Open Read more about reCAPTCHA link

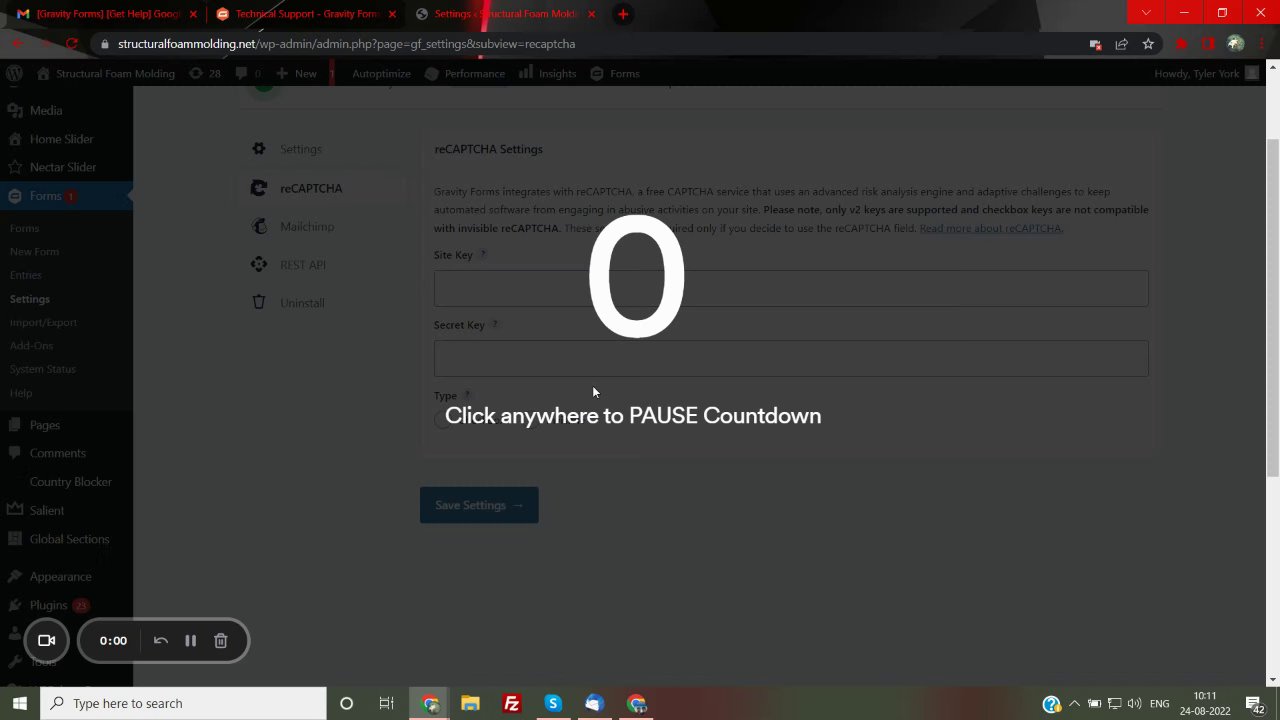[x=990, y=228]
